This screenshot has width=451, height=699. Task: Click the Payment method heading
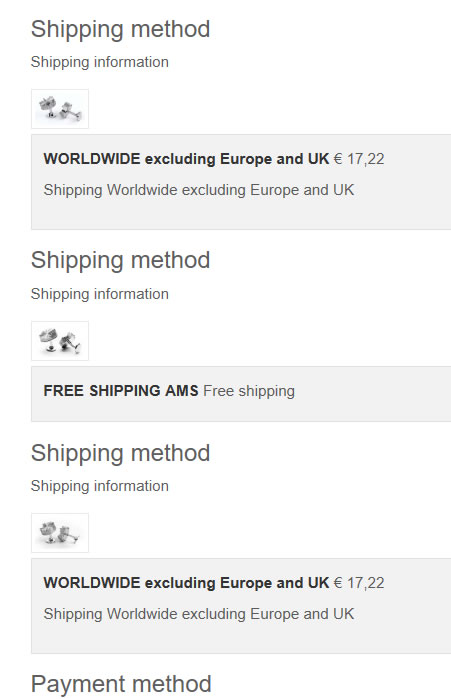(121, 684)
